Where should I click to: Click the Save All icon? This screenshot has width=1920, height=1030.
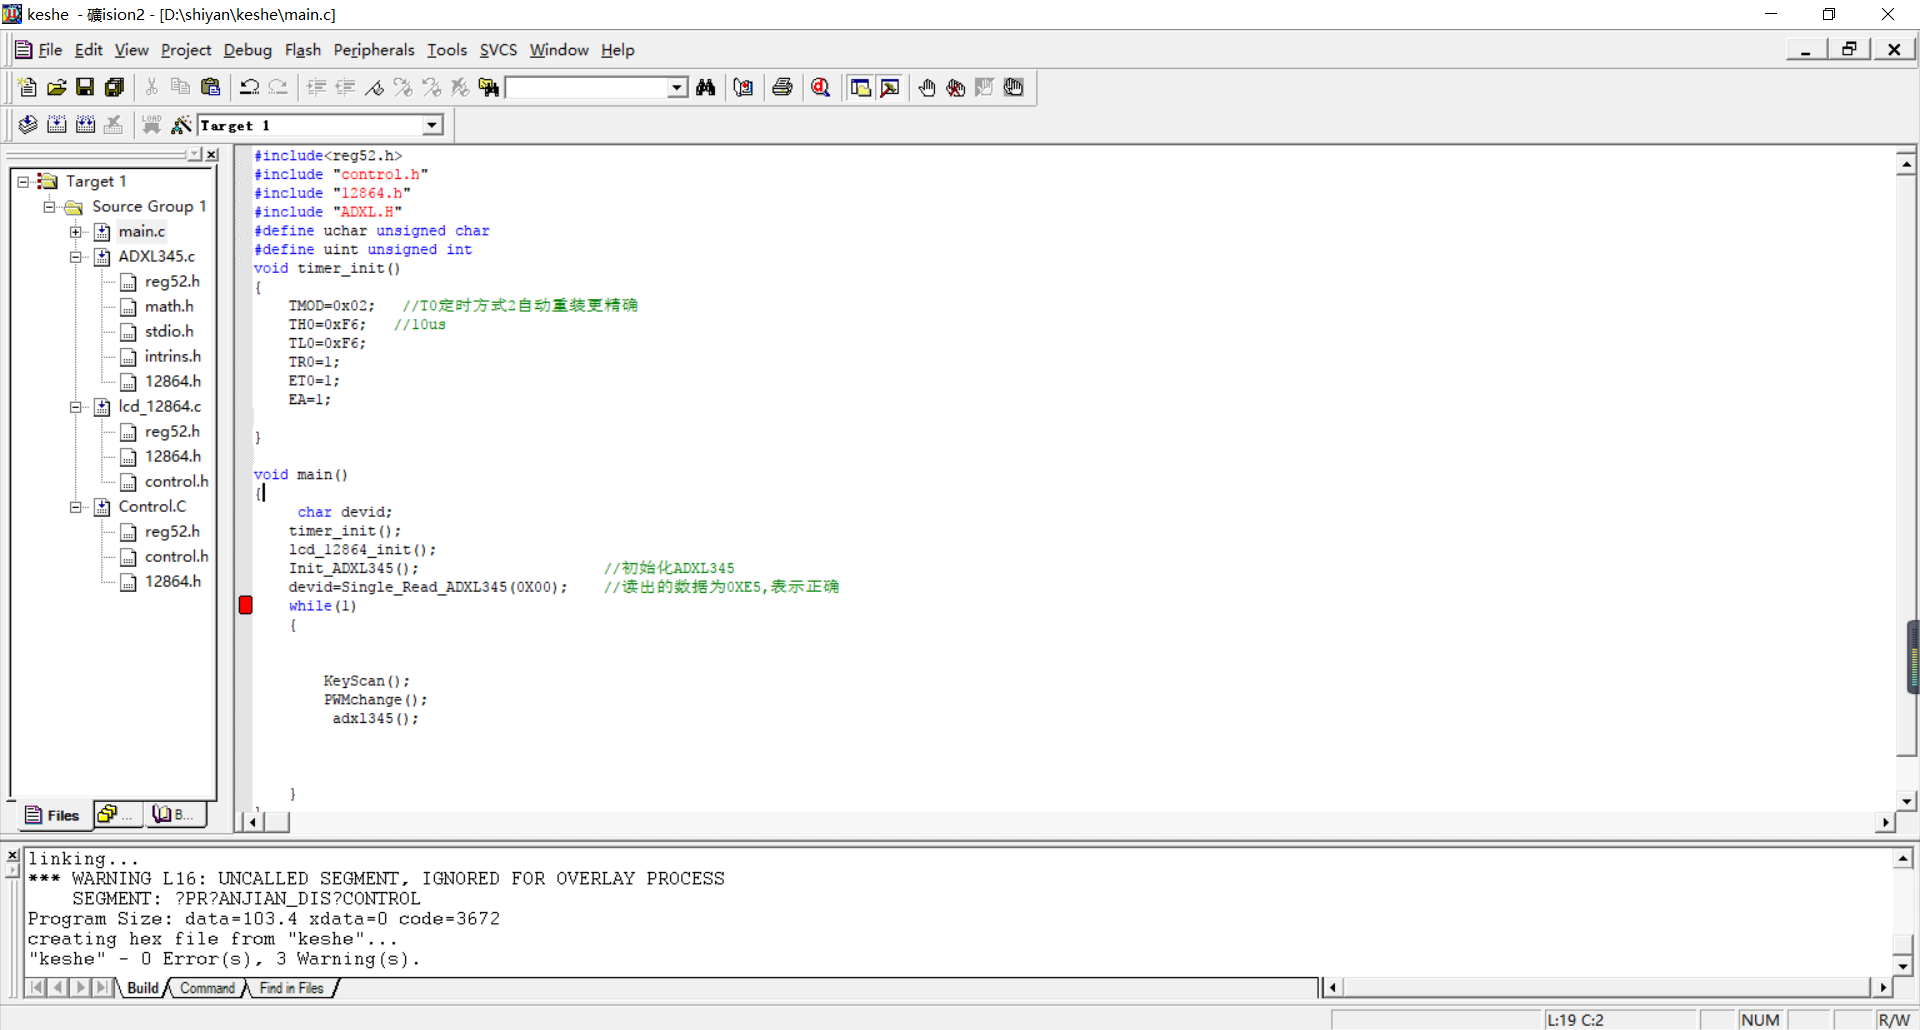click(x=114, y=88)
